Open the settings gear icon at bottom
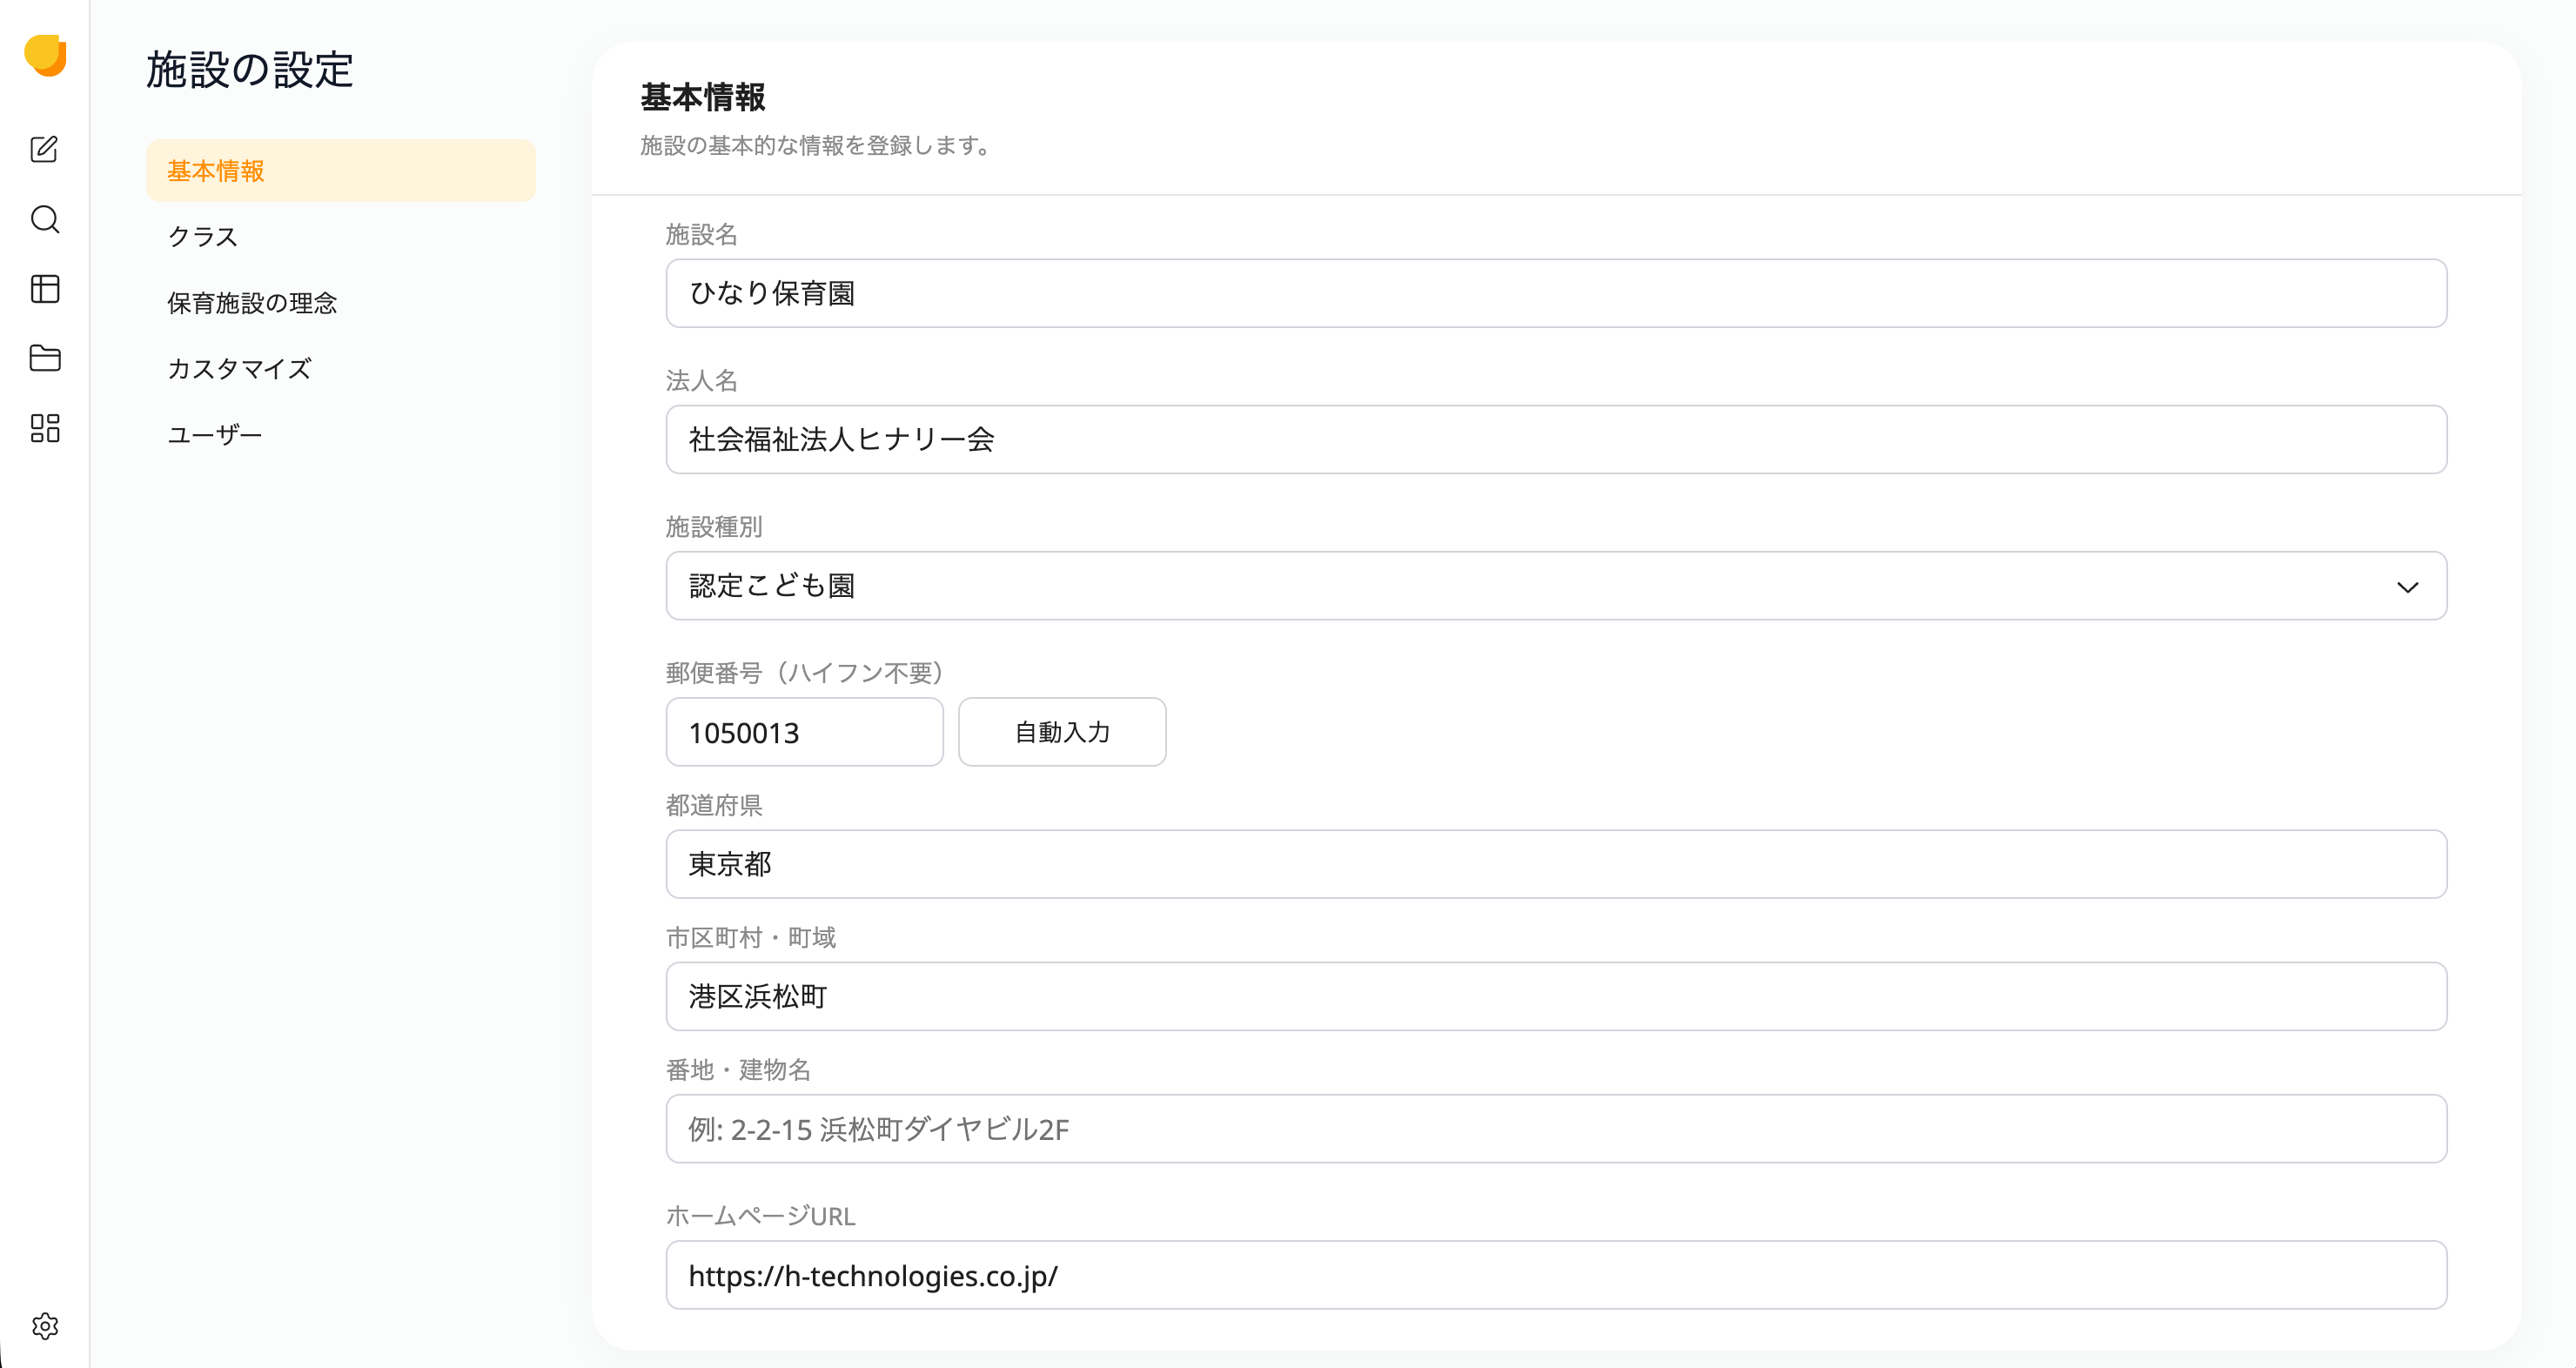 (45, 1326)
